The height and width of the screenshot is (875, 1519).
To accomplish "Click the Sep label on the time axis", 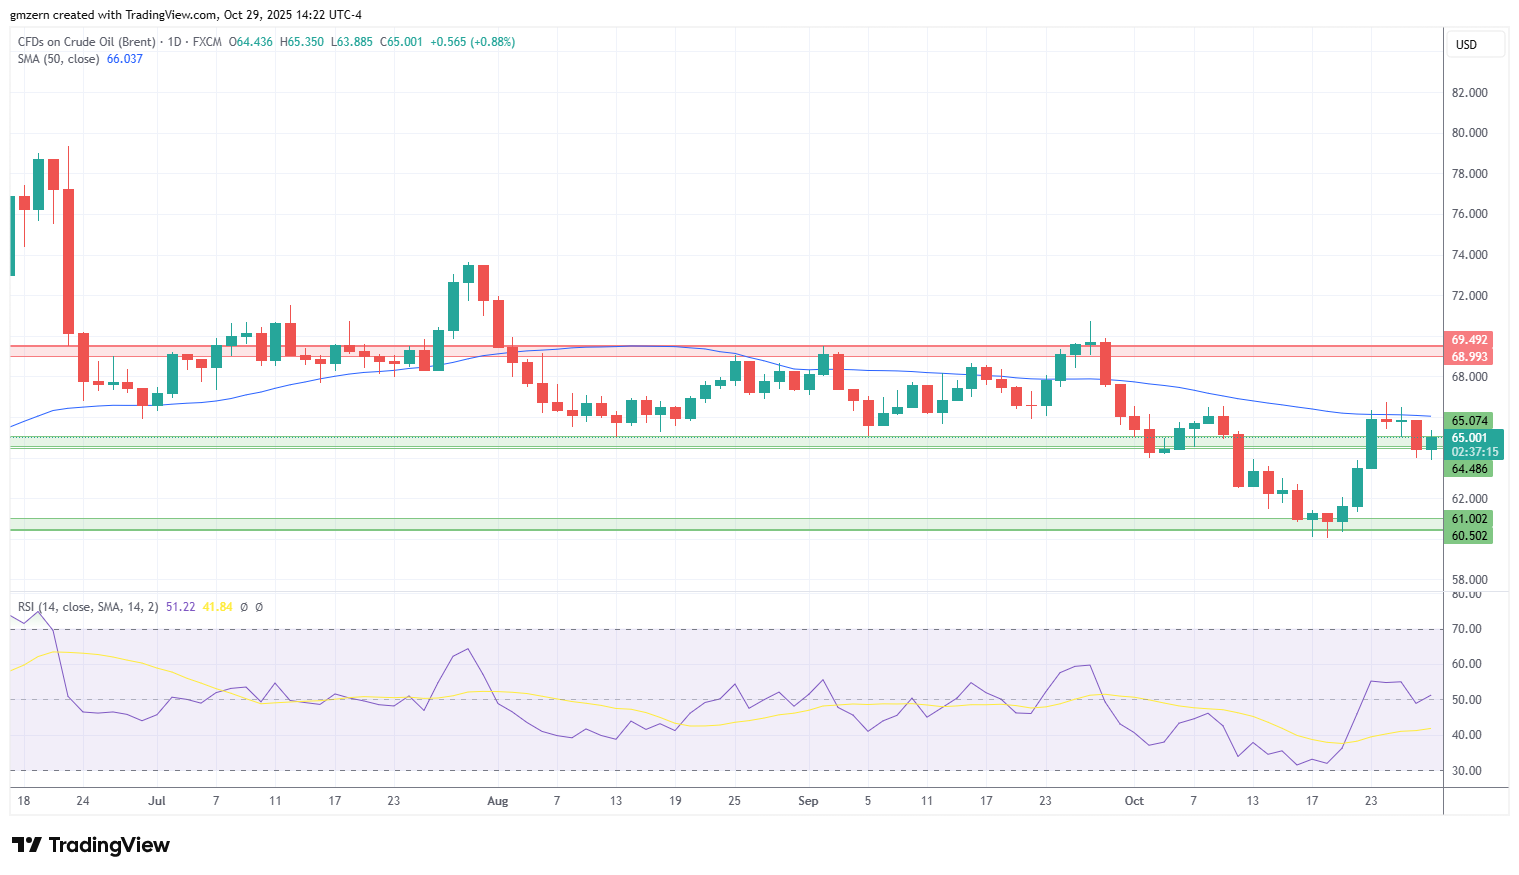I will 808,801.
